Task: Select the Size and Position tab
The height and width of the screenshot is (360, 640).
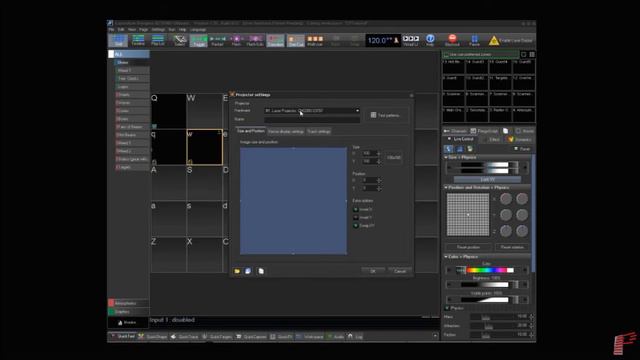Action: pyautogui.click(x=251, y=131)
